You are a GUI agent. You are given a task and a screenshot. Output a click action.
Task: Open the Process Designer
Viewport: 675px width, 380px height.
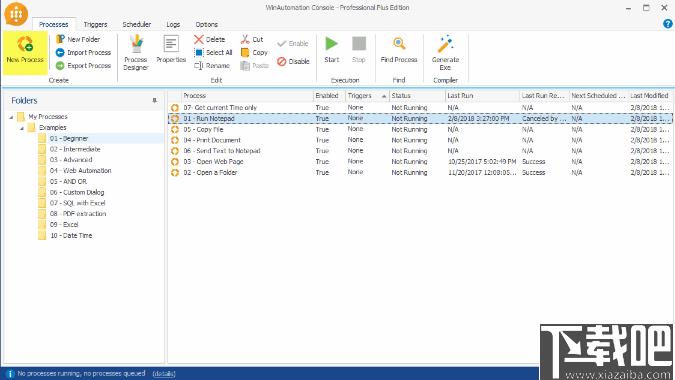[136, 53]
